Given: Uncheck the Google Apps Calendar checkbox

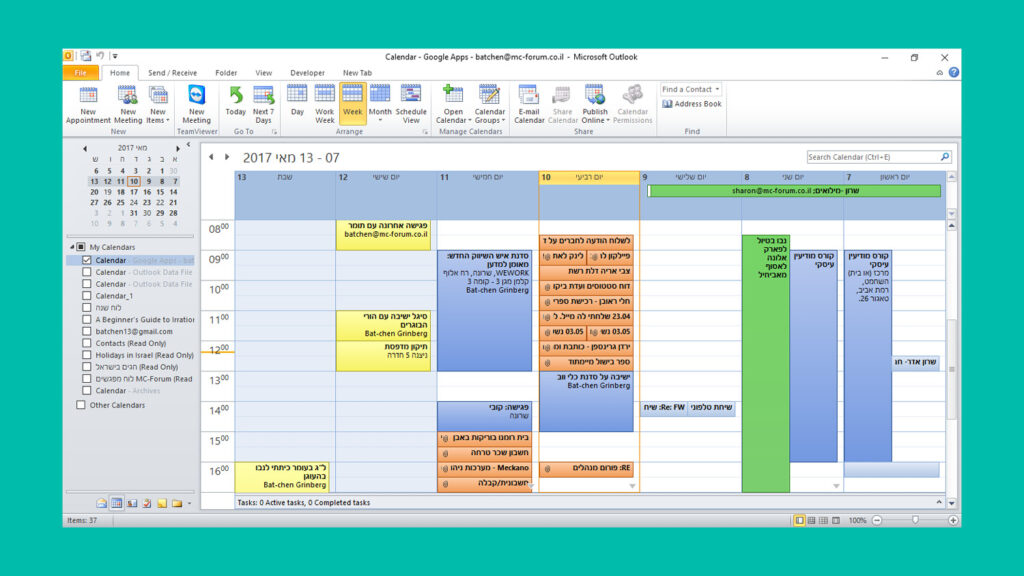Looking at the screenshot, I should point(87,260).
